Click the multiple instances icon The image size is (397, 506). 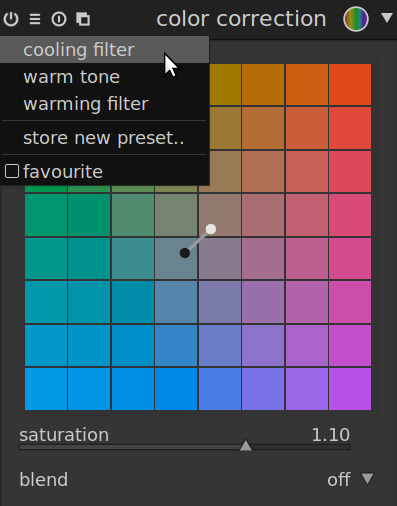coord(83,19)
